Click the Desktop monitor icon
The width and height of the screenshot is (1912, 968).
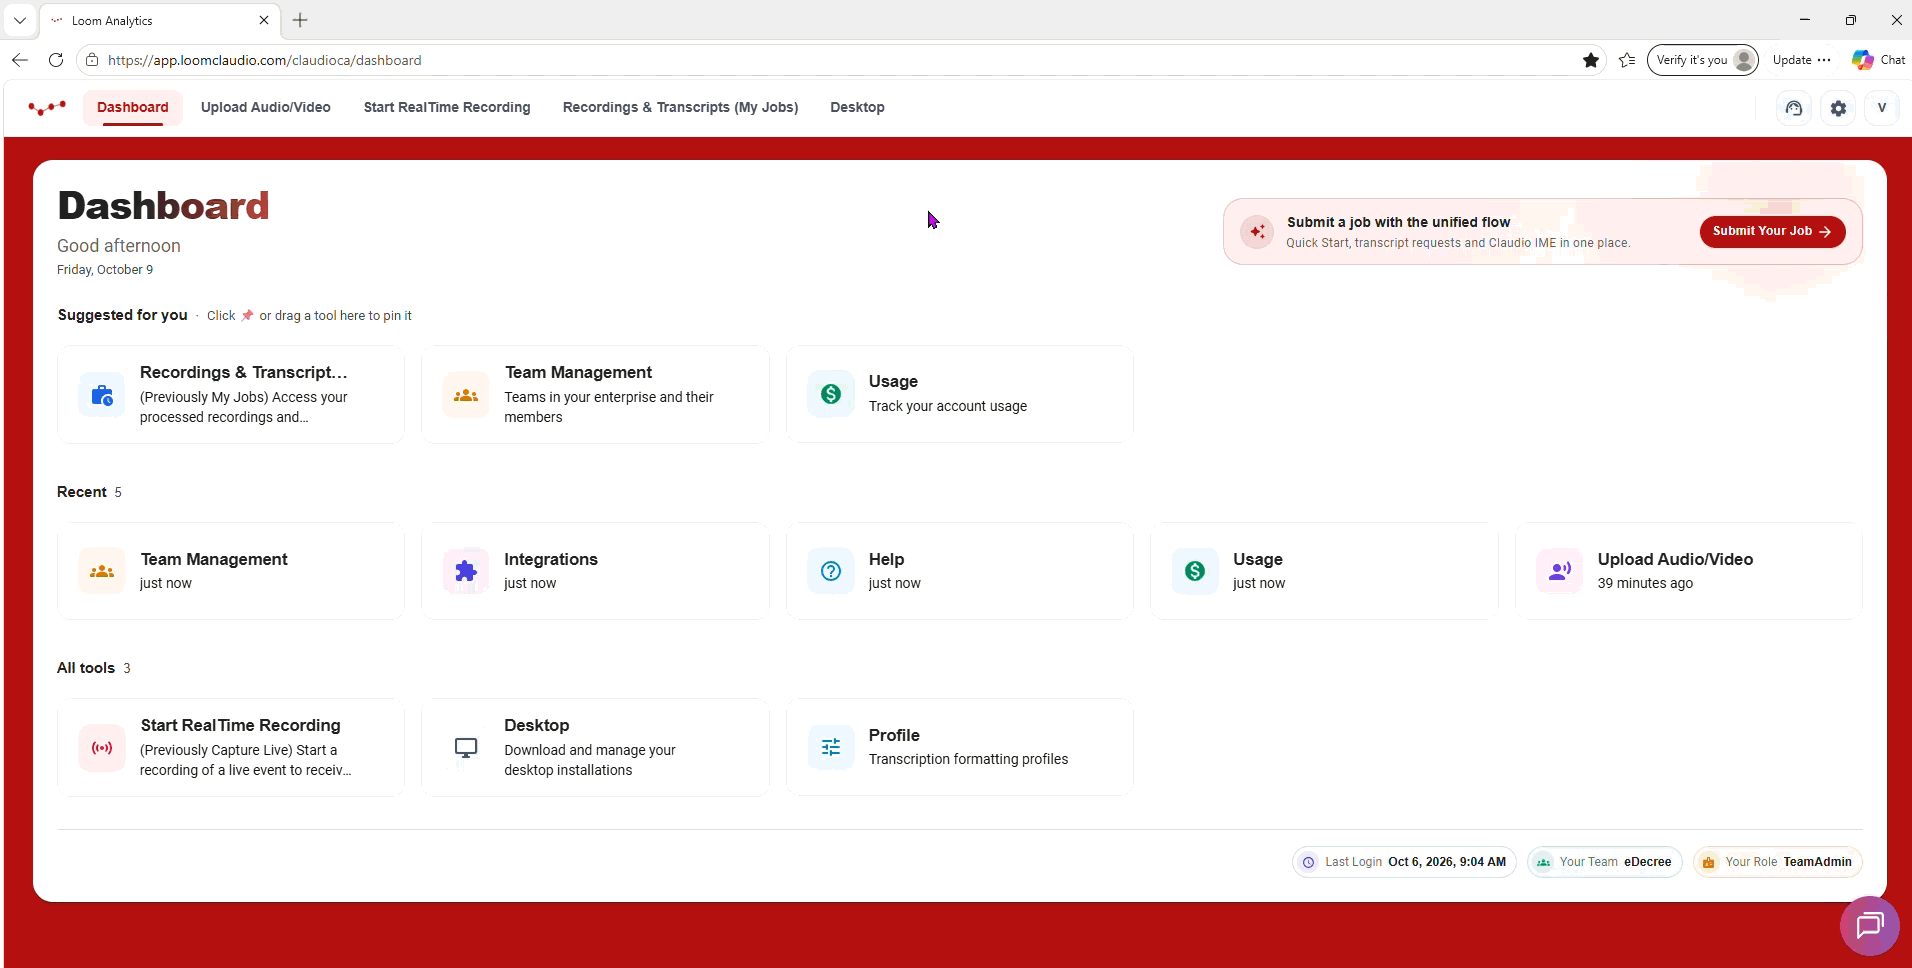[466, 748]
